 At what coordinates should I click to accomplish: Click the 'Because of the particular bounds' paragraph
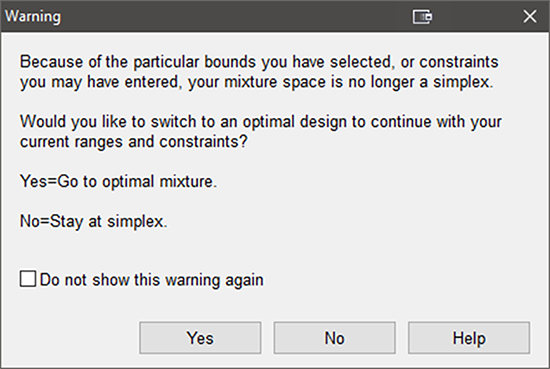pyautogui.click(x=259, y=72)
